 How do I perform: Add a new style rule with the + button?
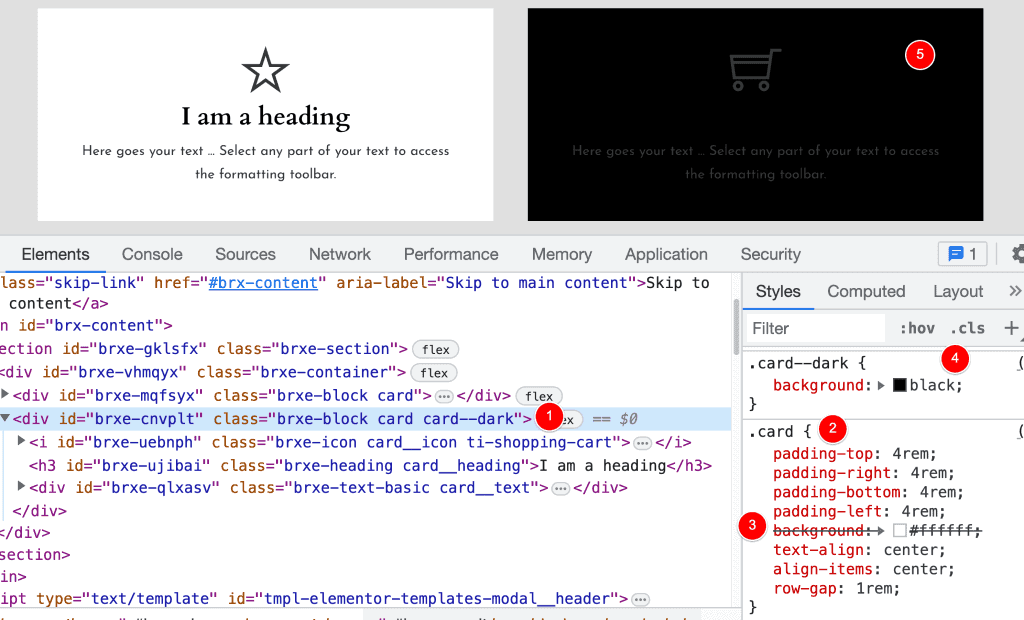tap(1009, 327)
